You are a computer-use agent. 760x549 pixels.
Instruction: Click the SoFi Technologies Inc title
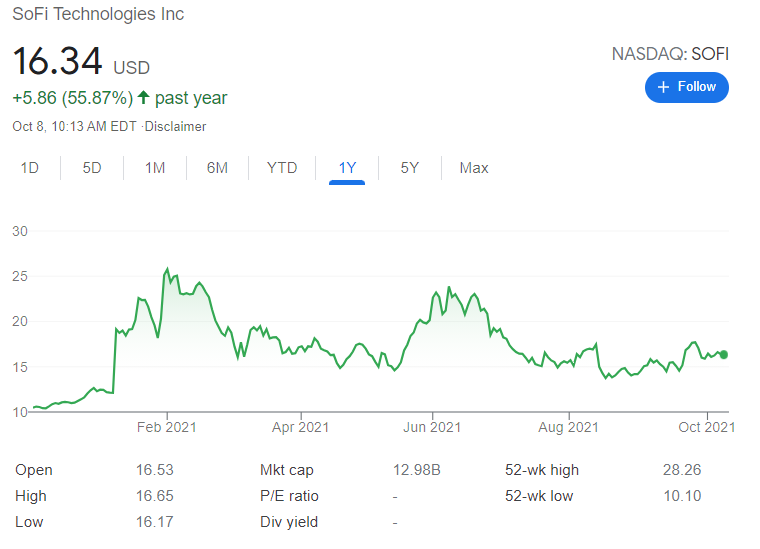pos(98,14)
